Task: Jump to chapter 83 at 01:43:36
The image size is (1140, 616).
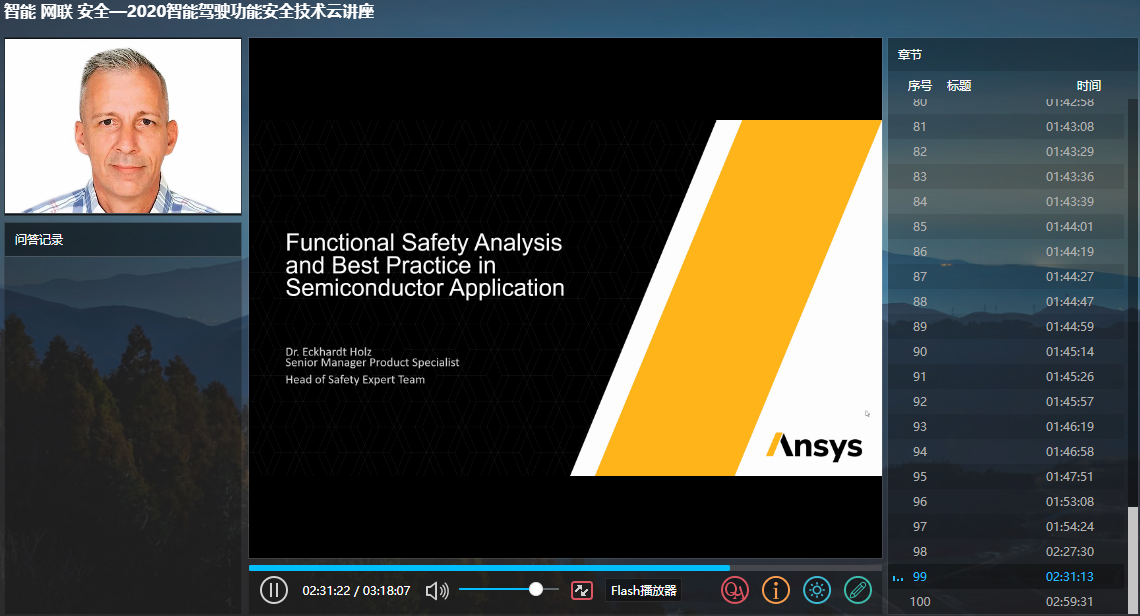Action: coord(1007,177)
